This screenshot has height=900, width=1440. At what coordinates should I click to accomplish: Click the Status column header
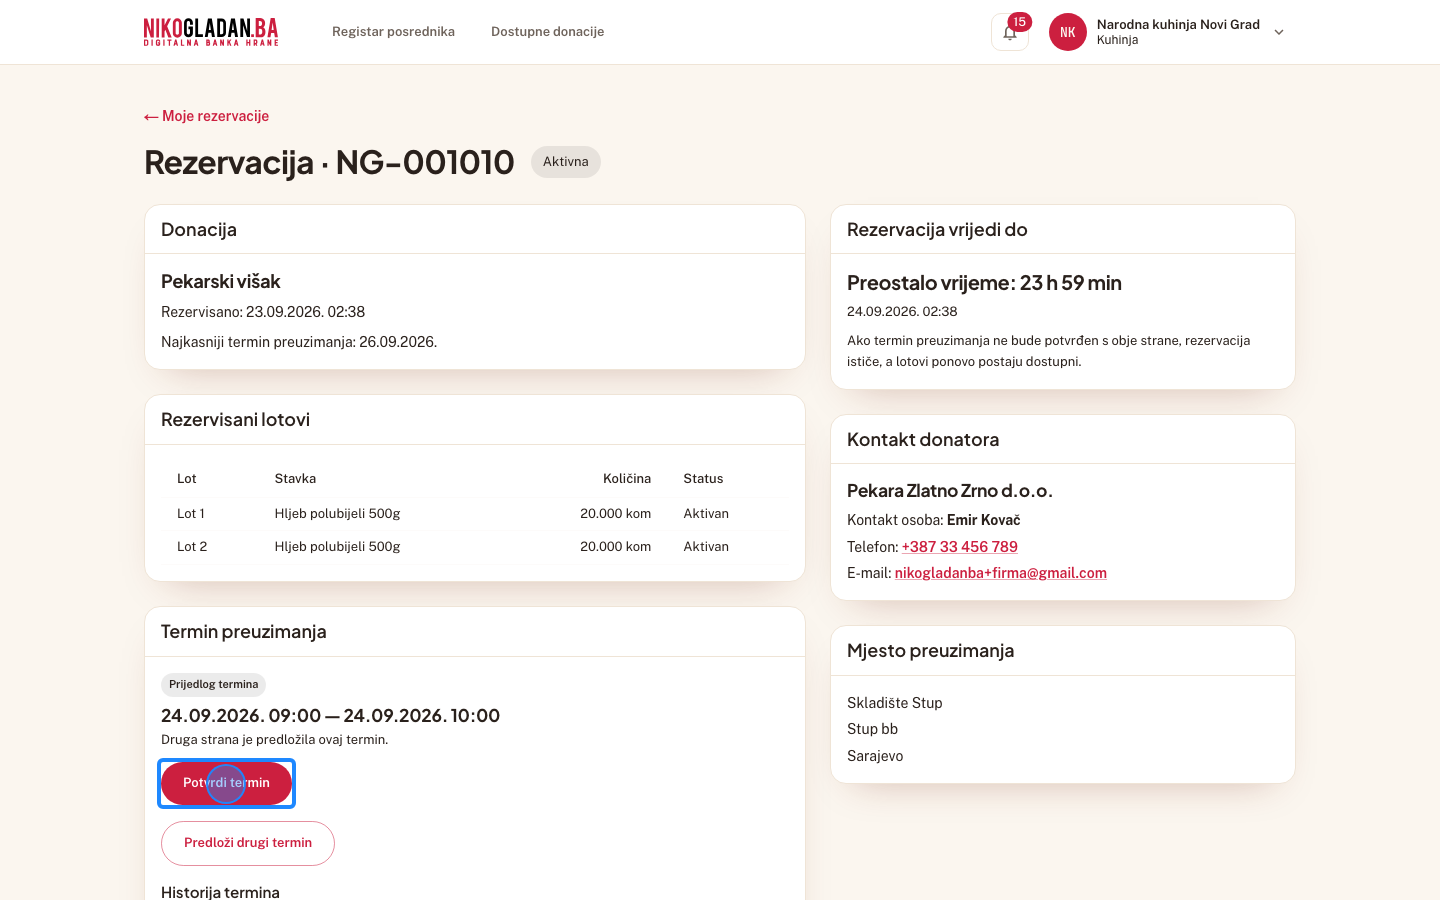[704, 479]
